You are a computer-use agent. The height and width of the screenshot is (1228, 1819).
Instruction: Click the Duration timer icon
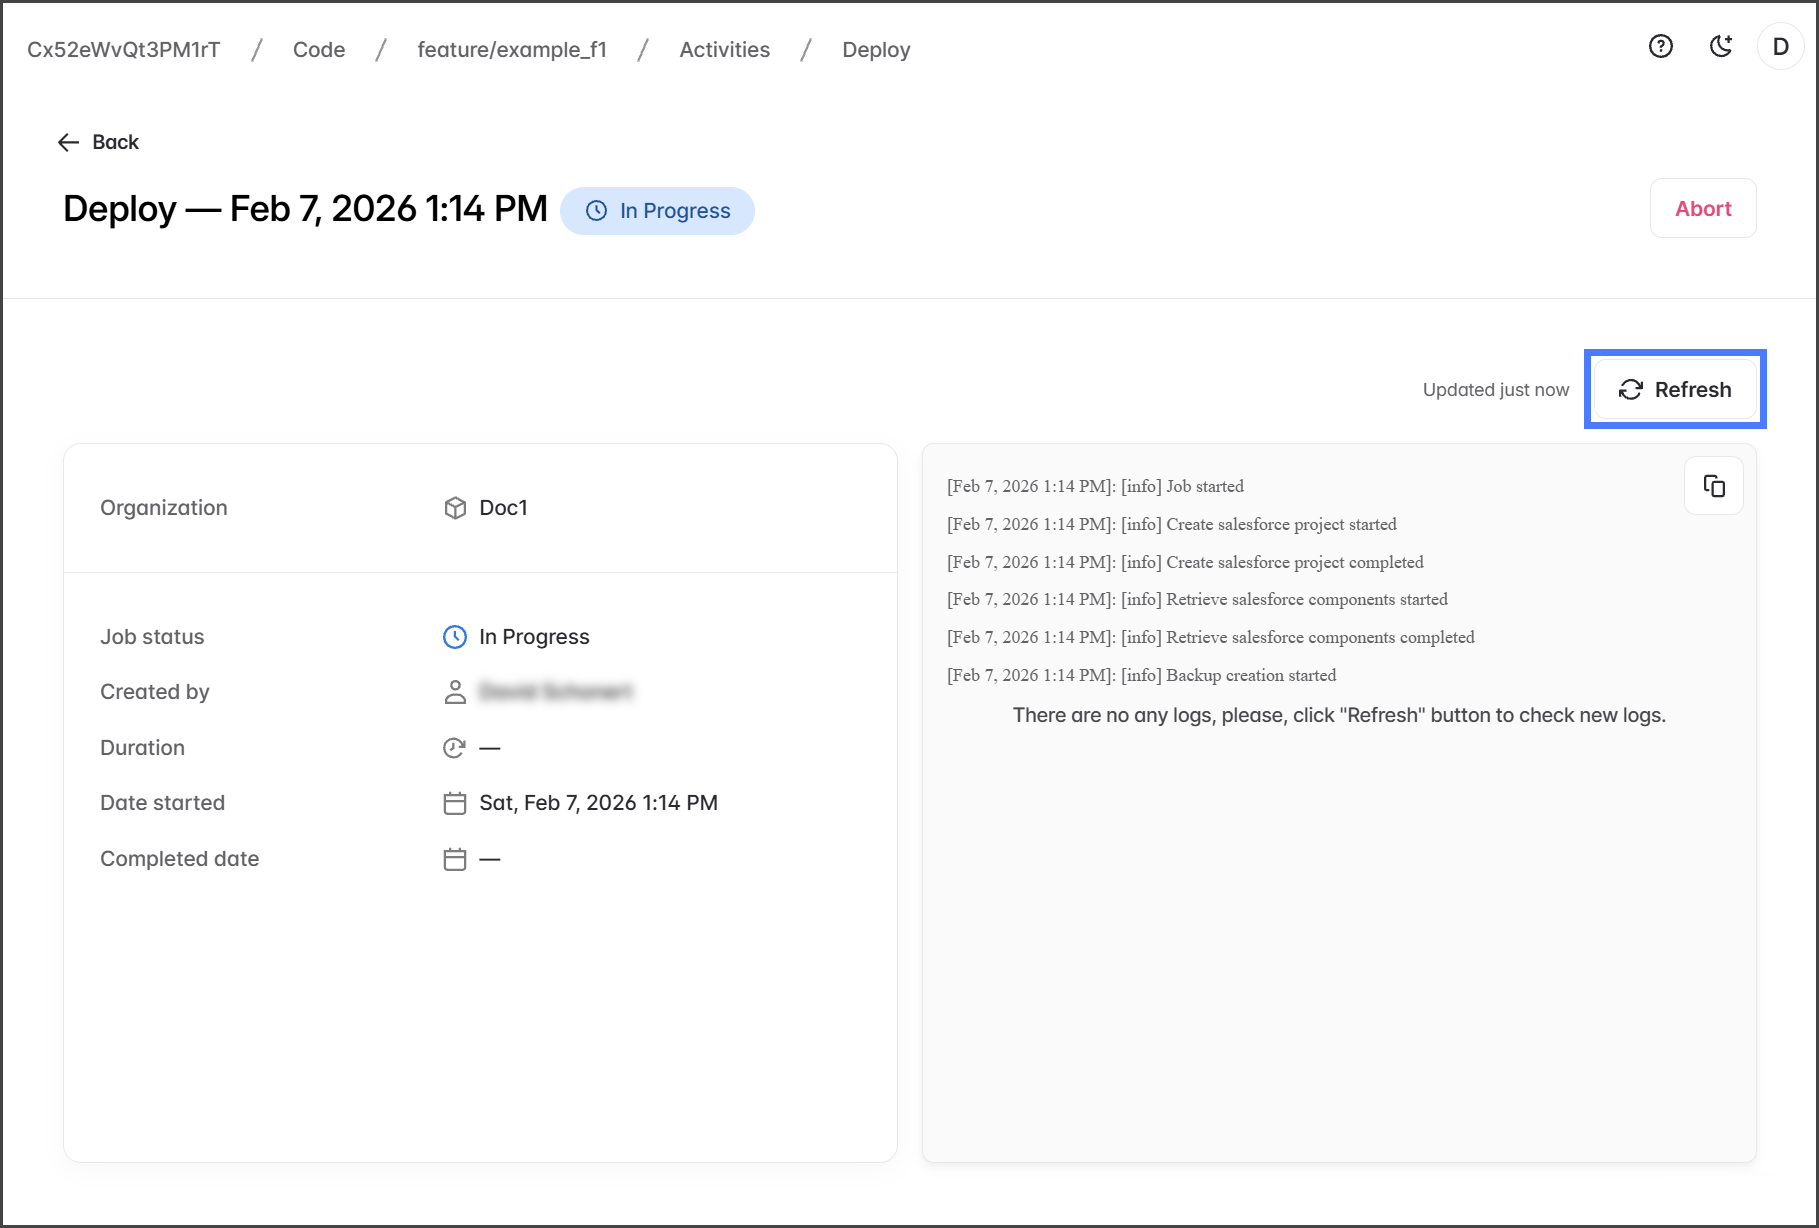(x=455, y=748)
